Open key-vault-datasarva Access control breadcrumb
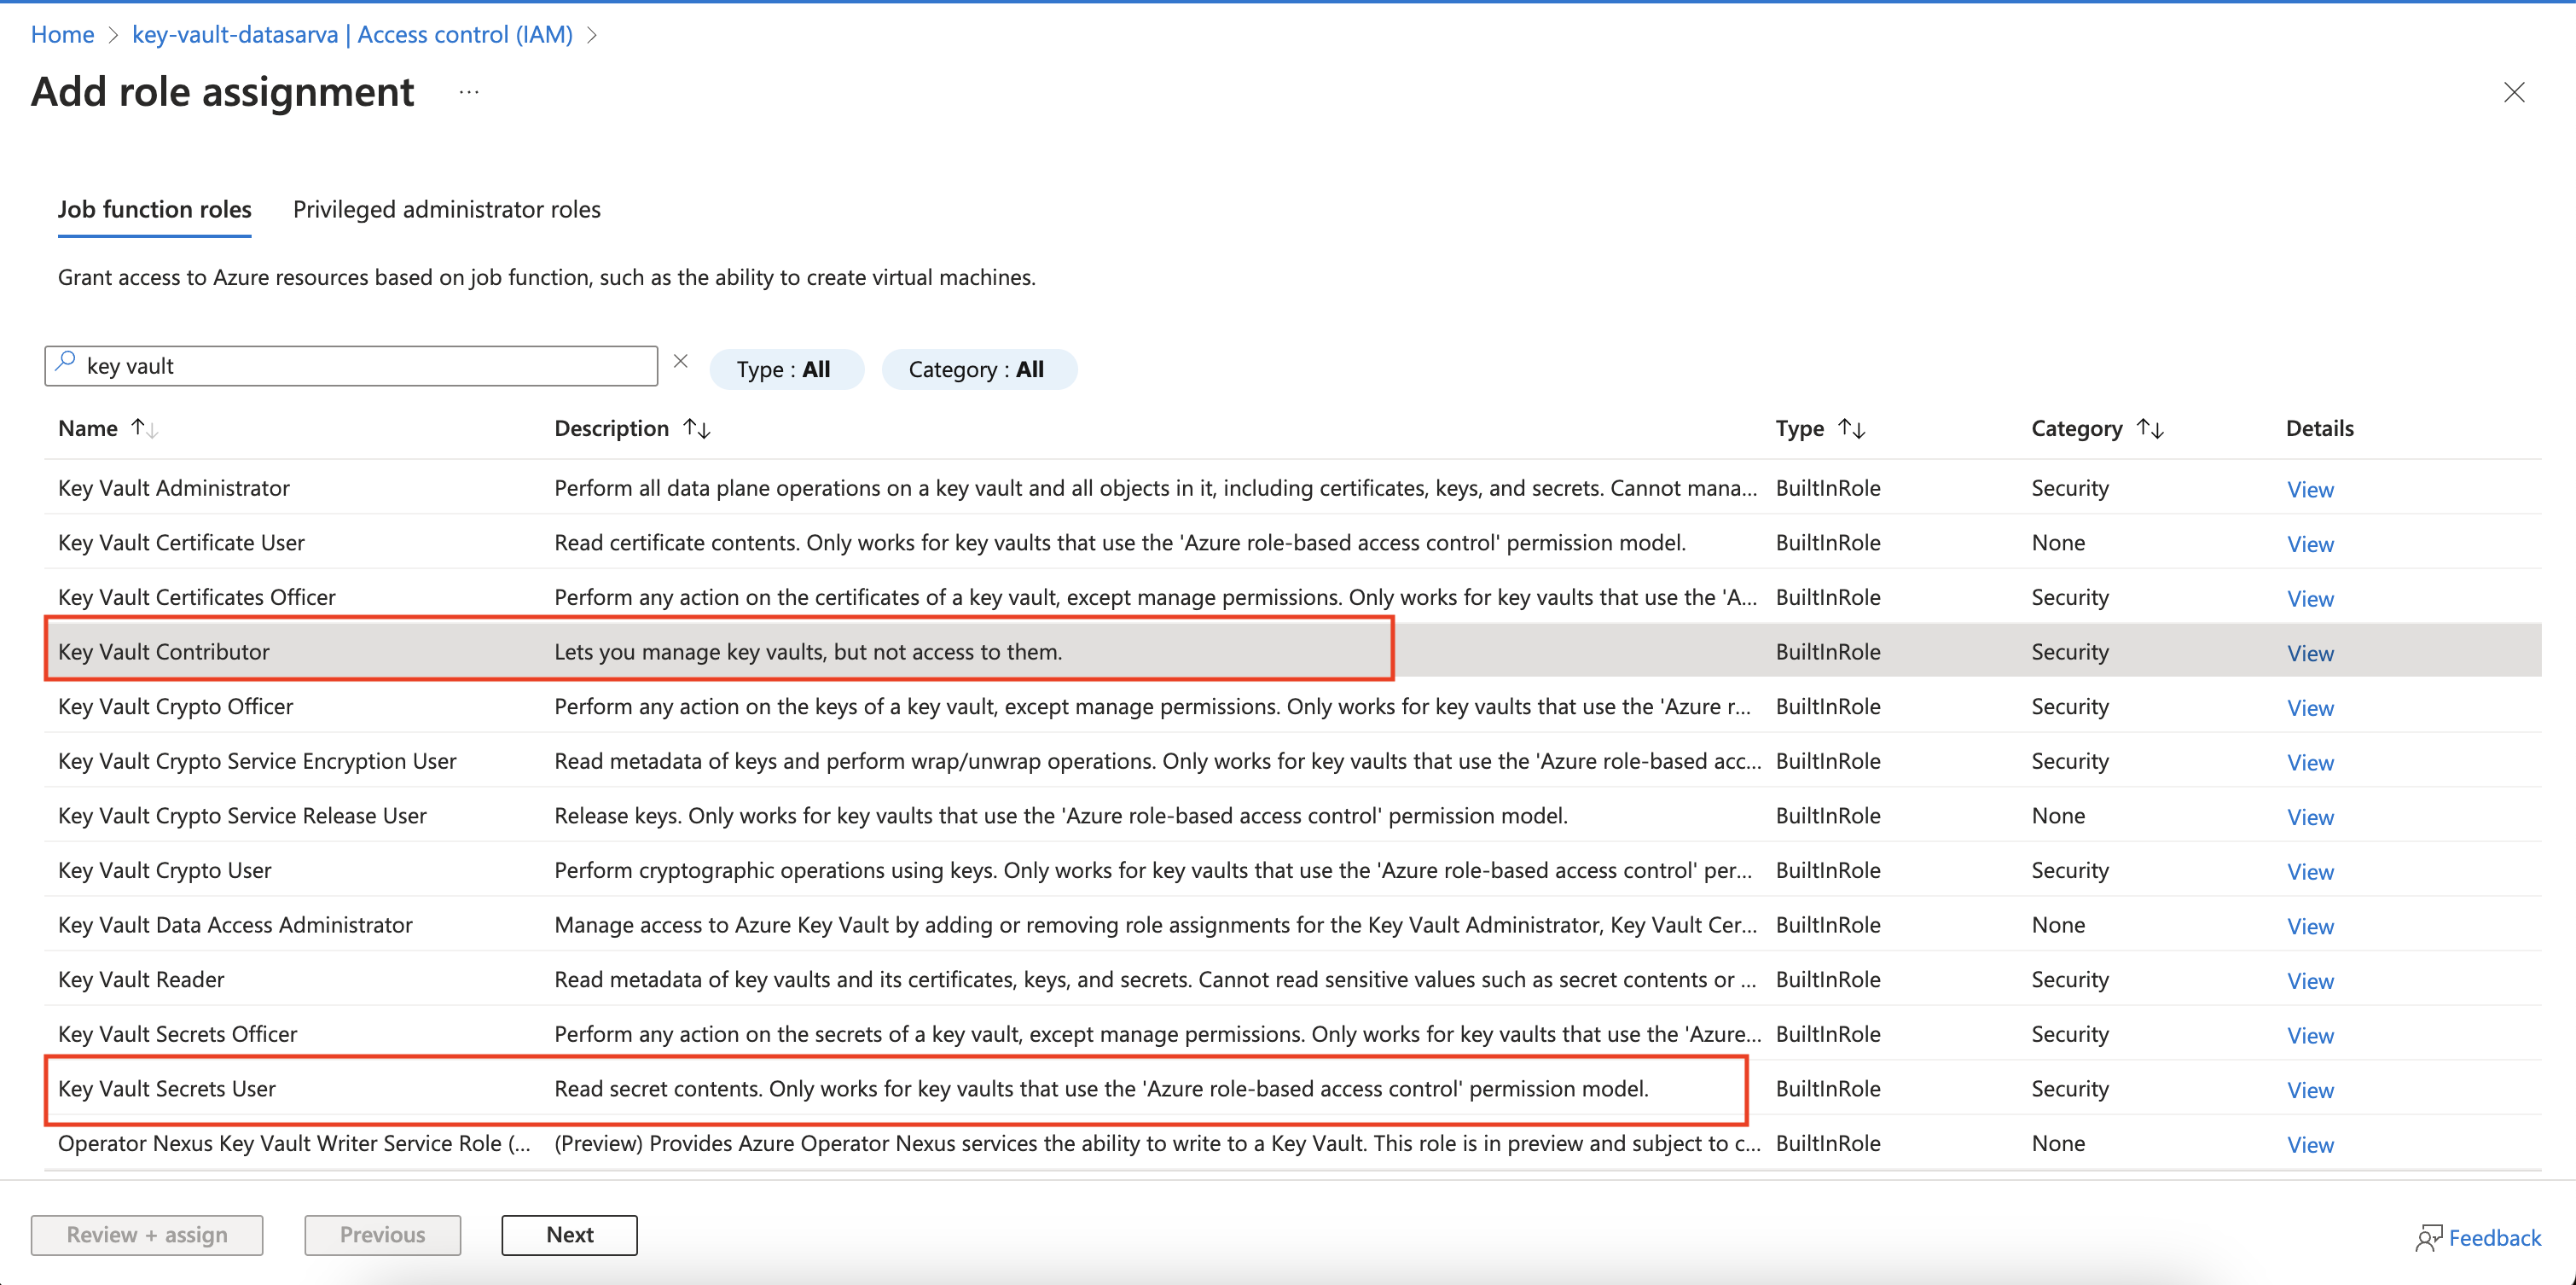The width and height of the screenshot is (2576, 1285). [x=352, y=34]
